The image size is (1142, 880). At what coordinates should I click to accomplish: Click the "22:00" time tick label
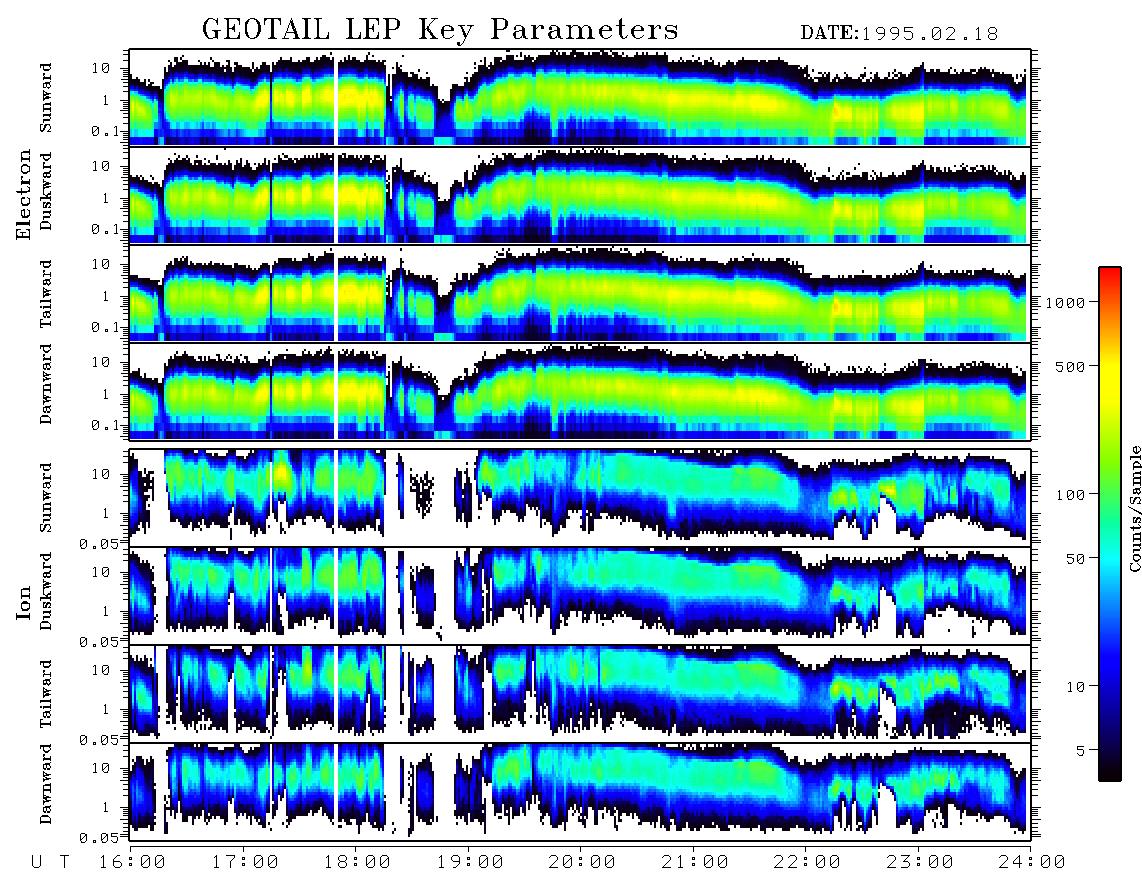point(807,862)
